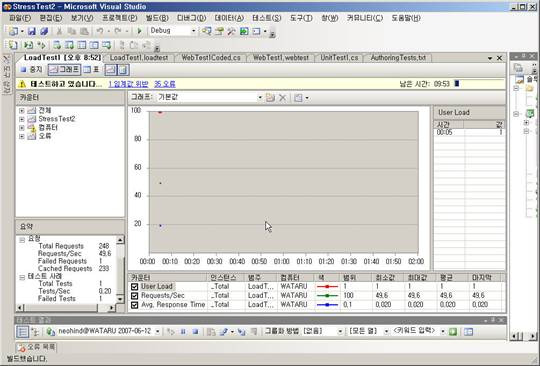Click the Start Debugging green play icon
Viewport: 540px width, 366px height.
[139, 31]
